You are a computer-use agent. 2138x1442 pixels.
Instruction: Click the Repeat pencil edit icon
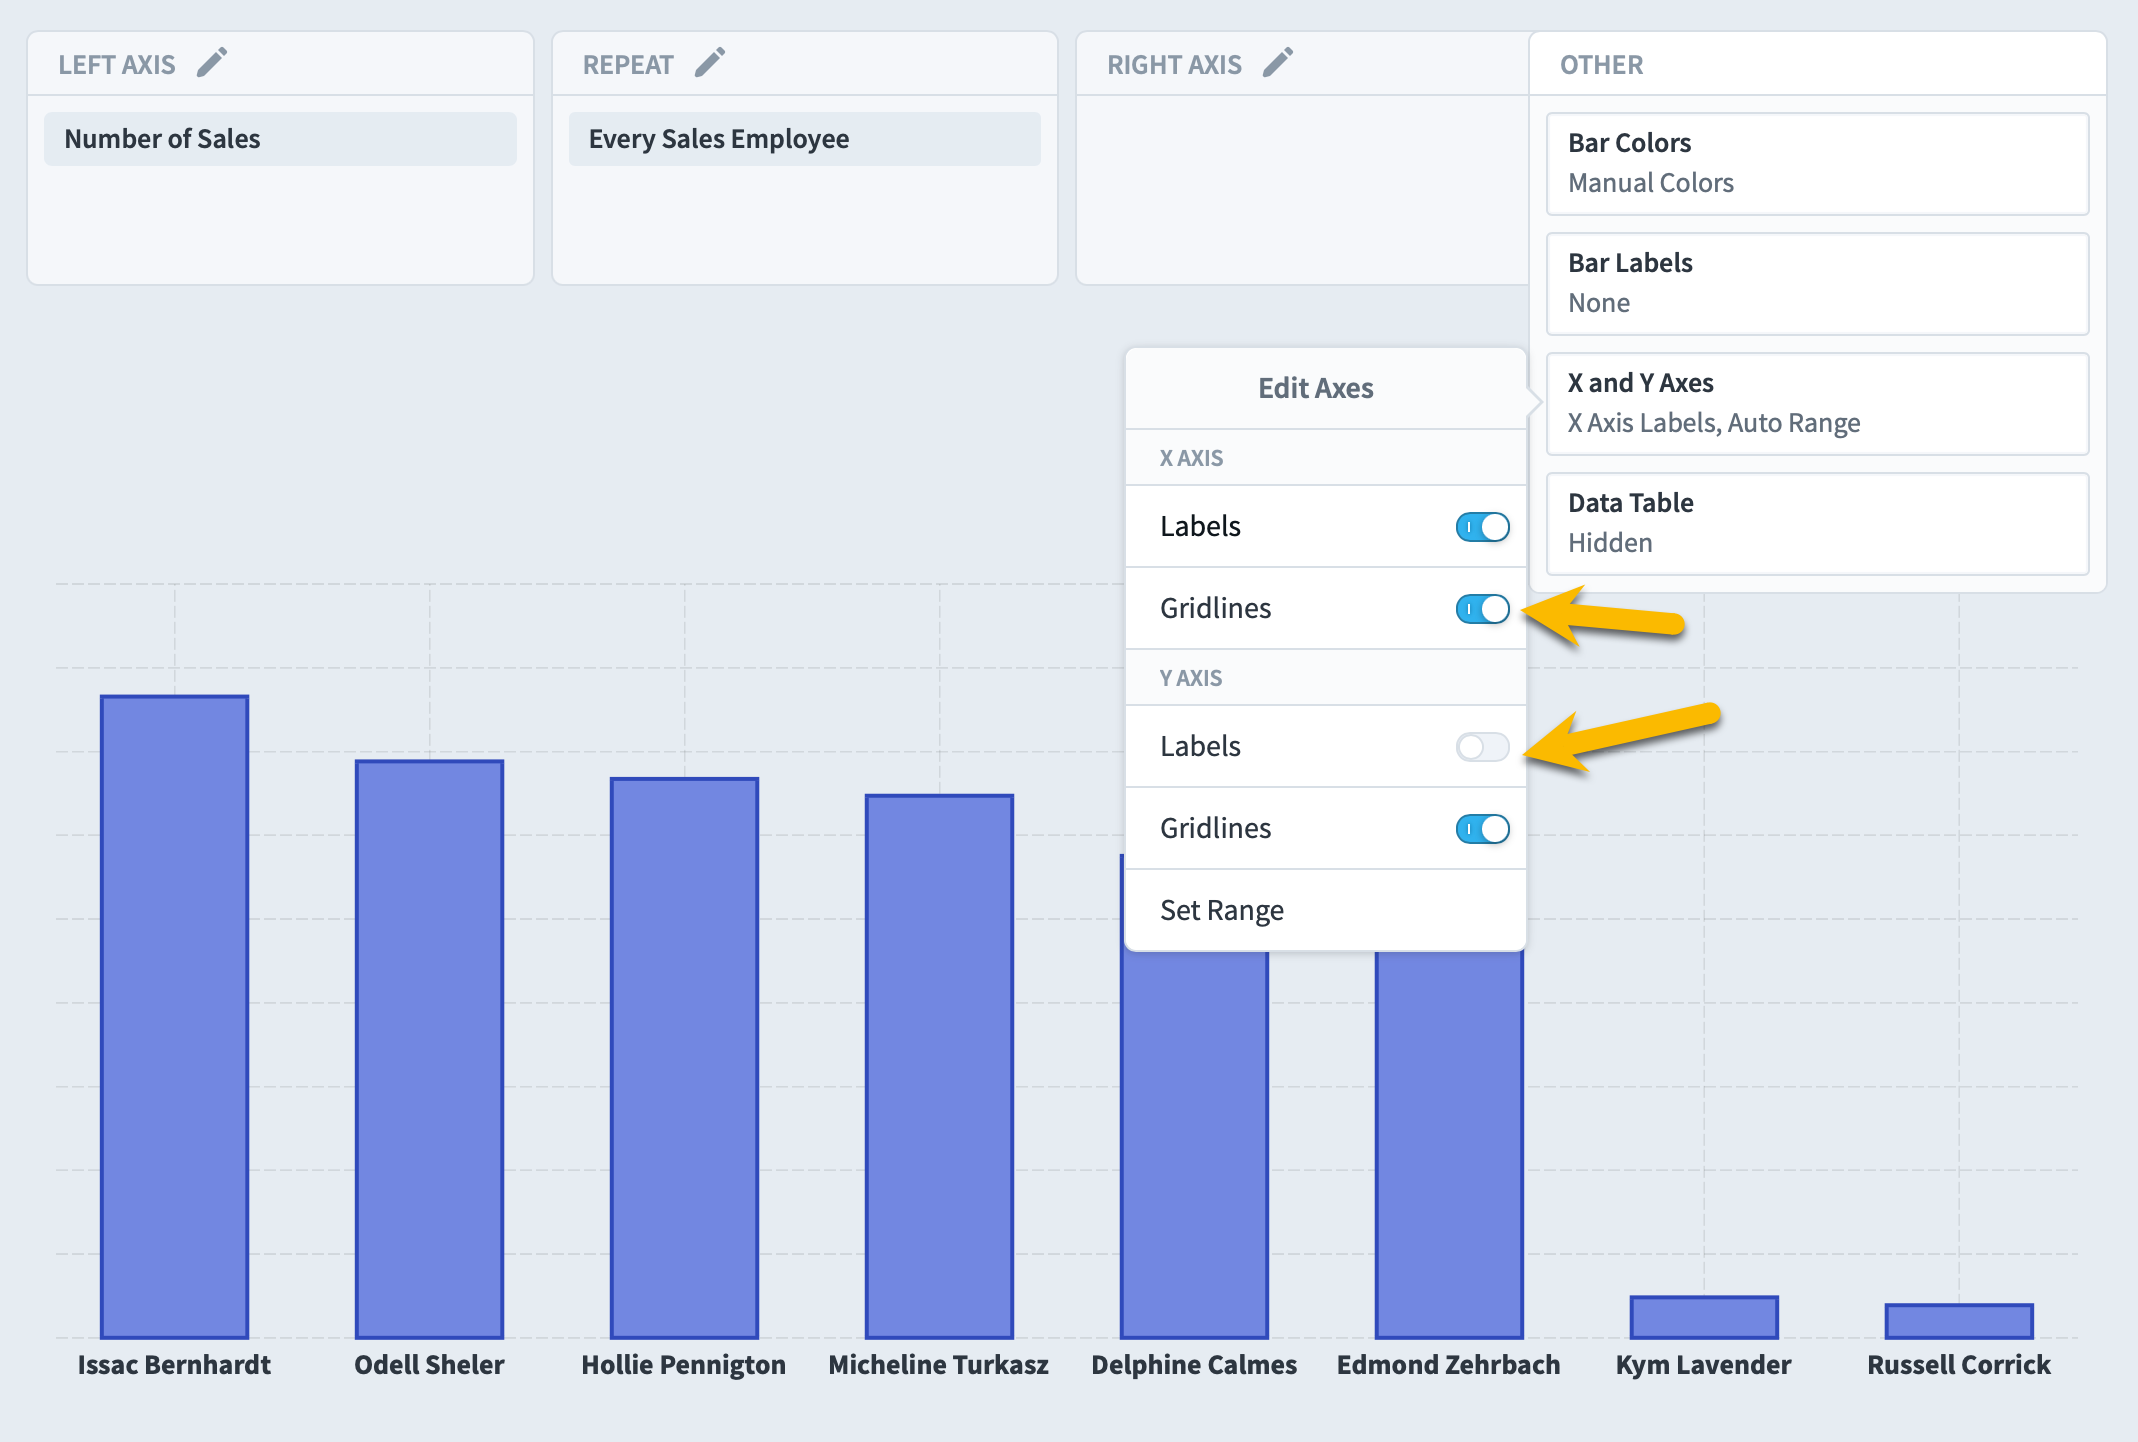tap(710, 63)
